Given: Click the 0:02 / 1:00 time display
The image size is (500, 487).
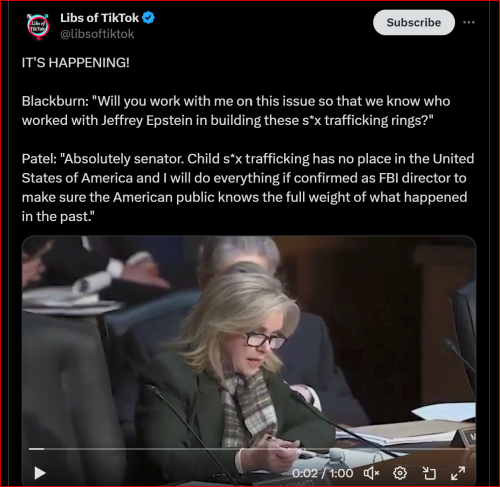Looking at the screenshot, I should [x=322, y=473].
